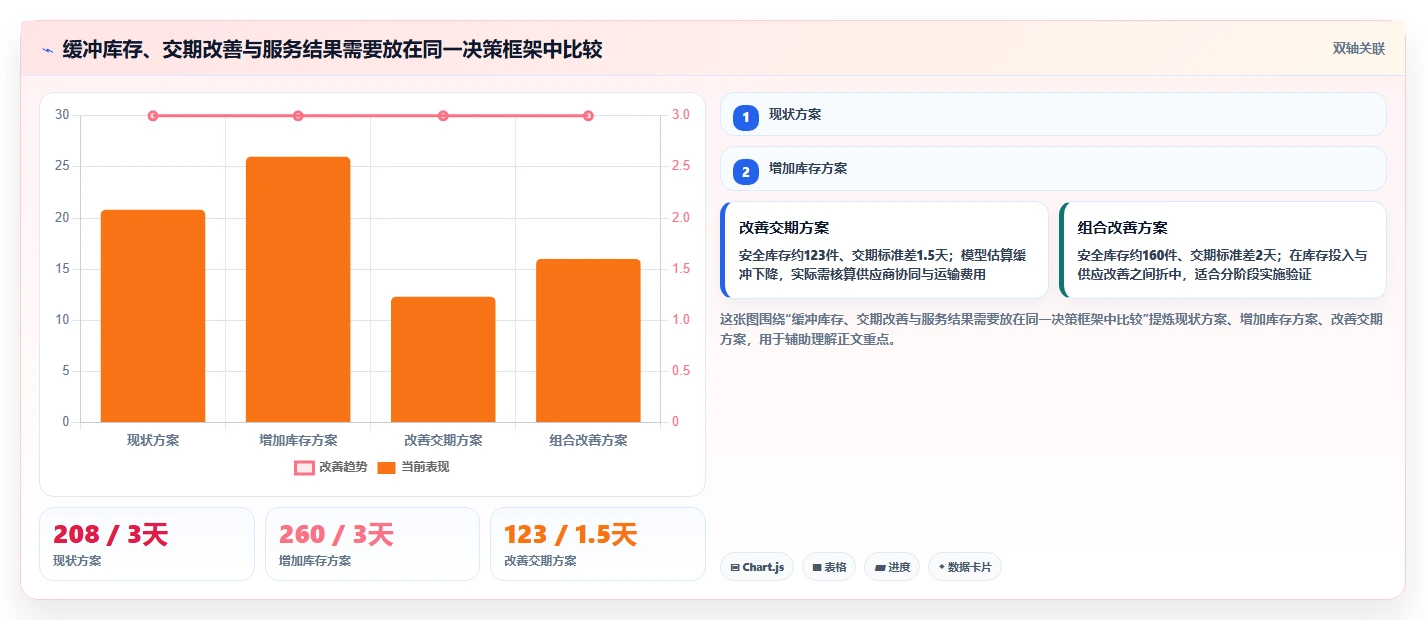Click right axis value 1.0

pyautogui.click(x=680, y=320)
